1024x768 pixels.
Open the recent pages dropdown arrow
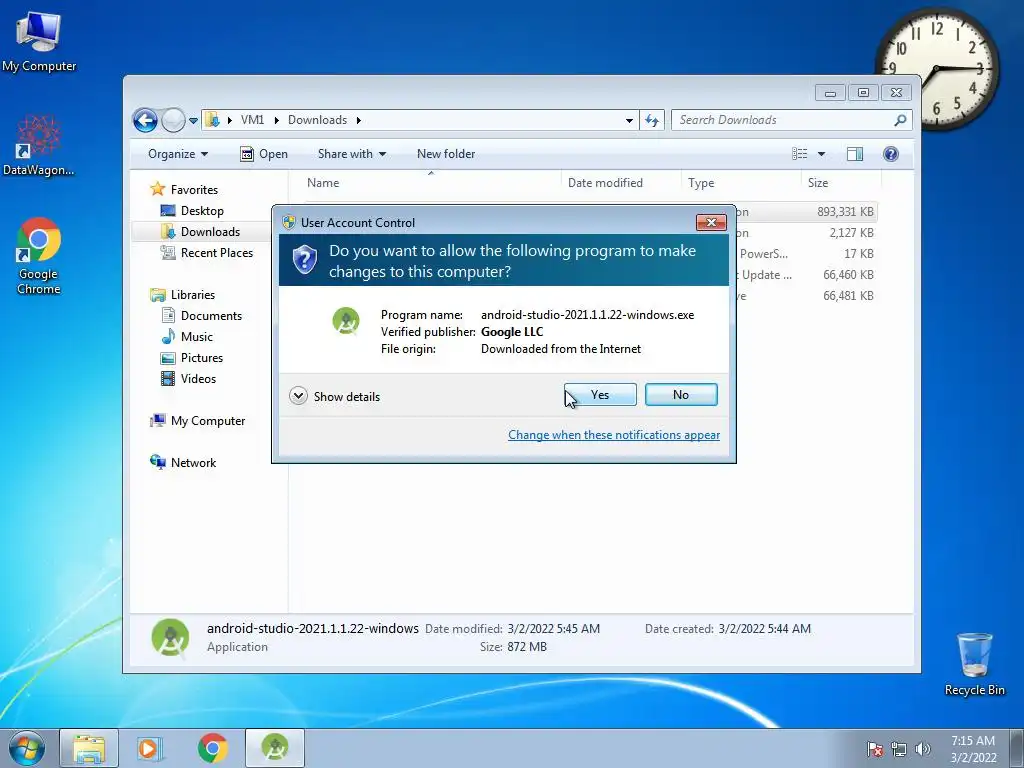(x=193, y=121)
